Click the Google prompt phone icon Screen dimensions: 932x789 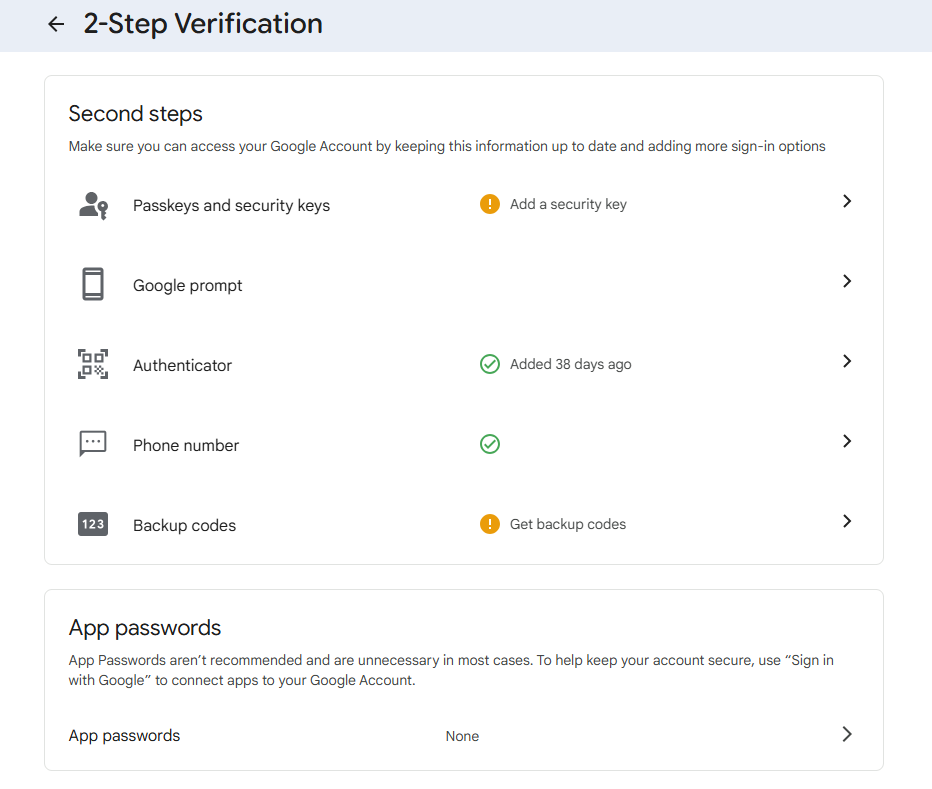[x=93, y=285]
